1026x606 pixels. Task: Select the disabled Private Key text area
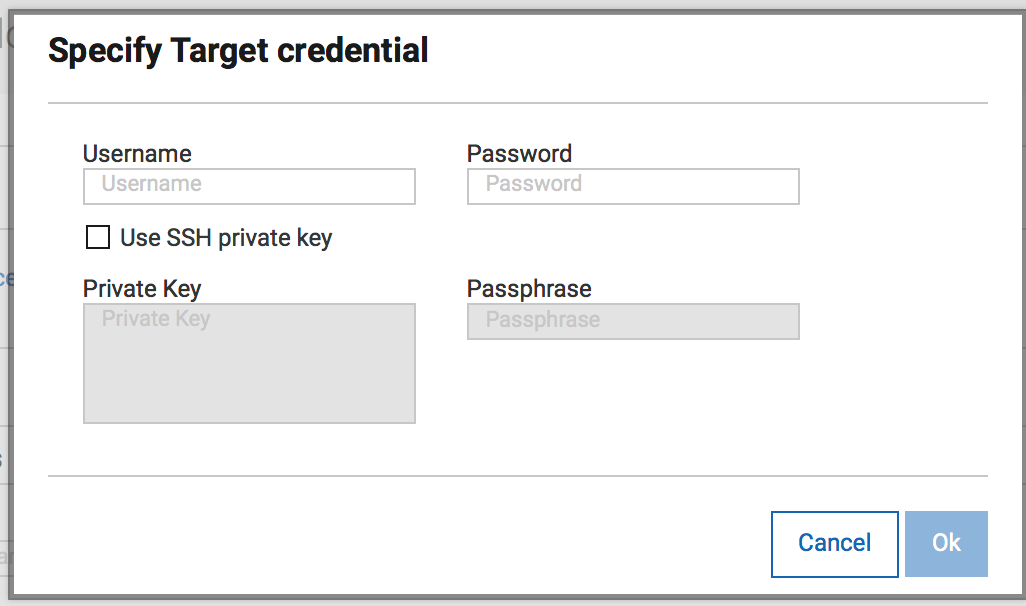coord(249,363)
